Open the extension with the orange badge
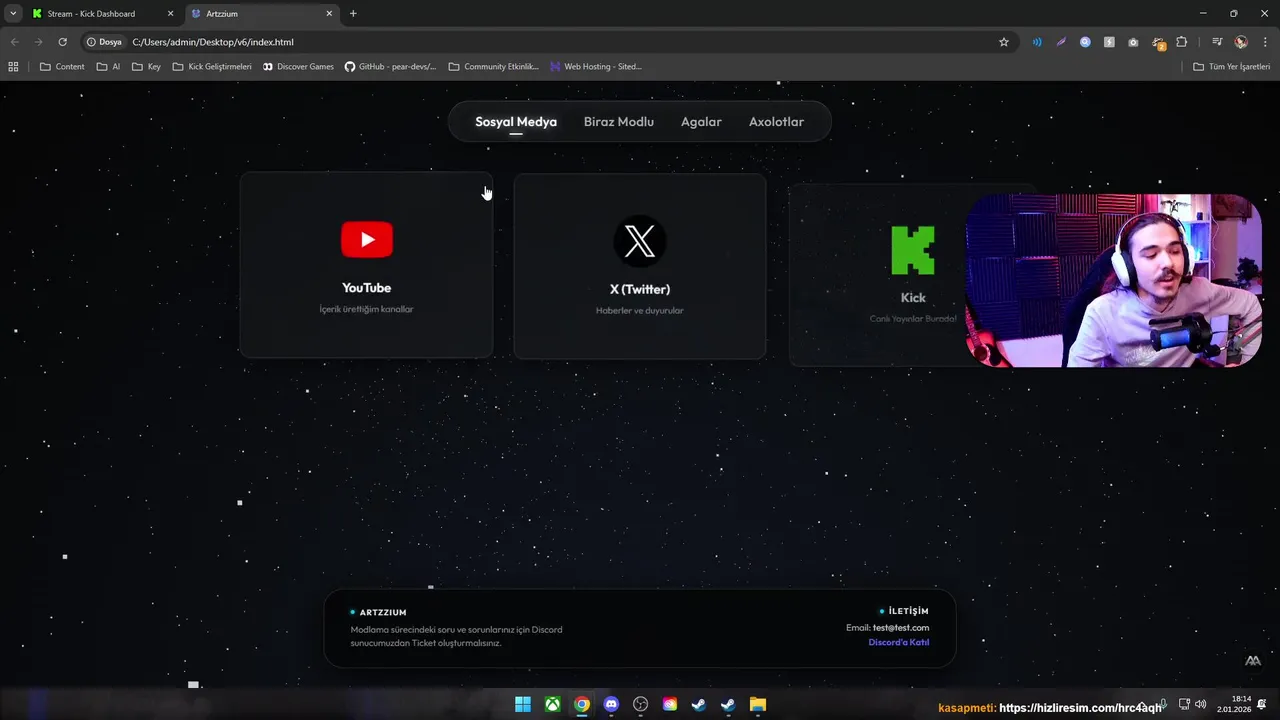The width and height of the screenshot is (1280, 720). pos(1158,43)
